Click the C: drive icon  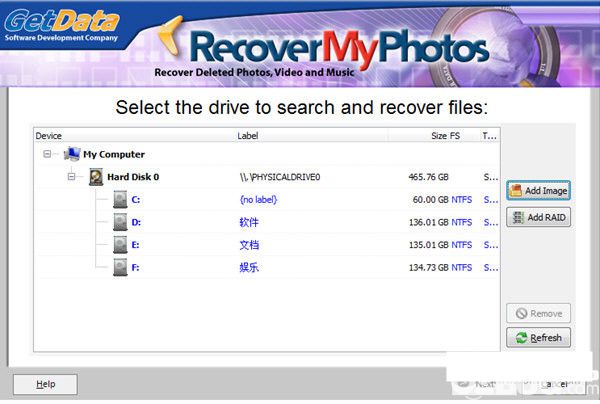pyautogui.click(x=120, y=199)
